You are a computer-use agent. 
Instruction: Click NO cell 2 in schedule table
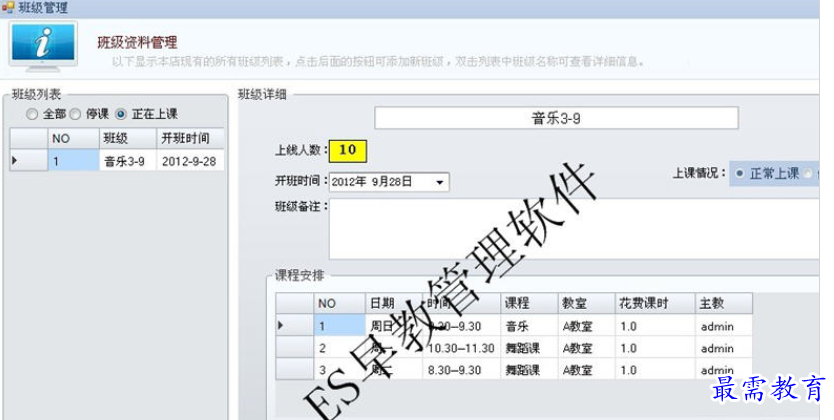tap(339, 348)
